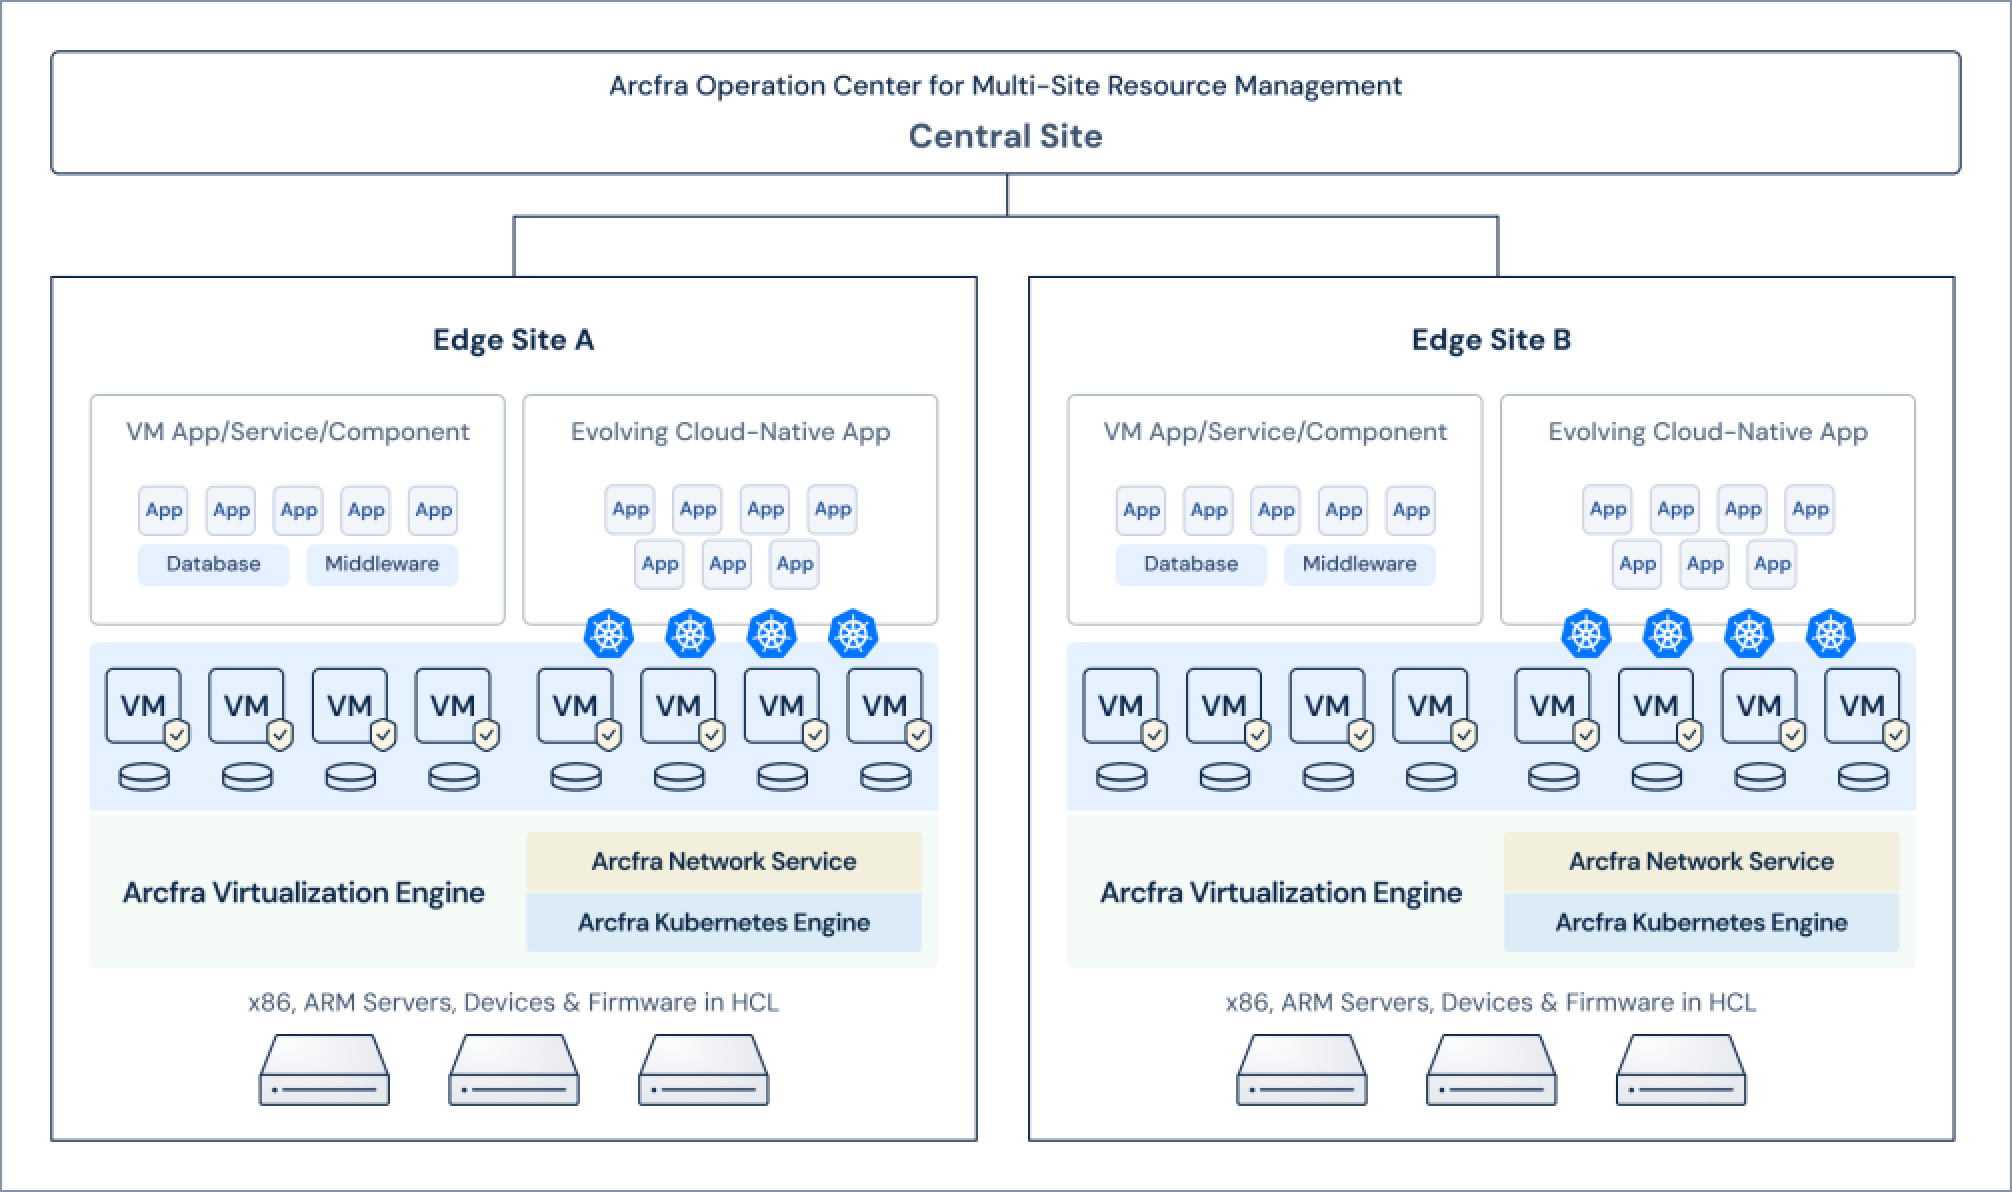
Task: Select the rightmost server icon in Edge Site B
Action: pos(1681,1069)
